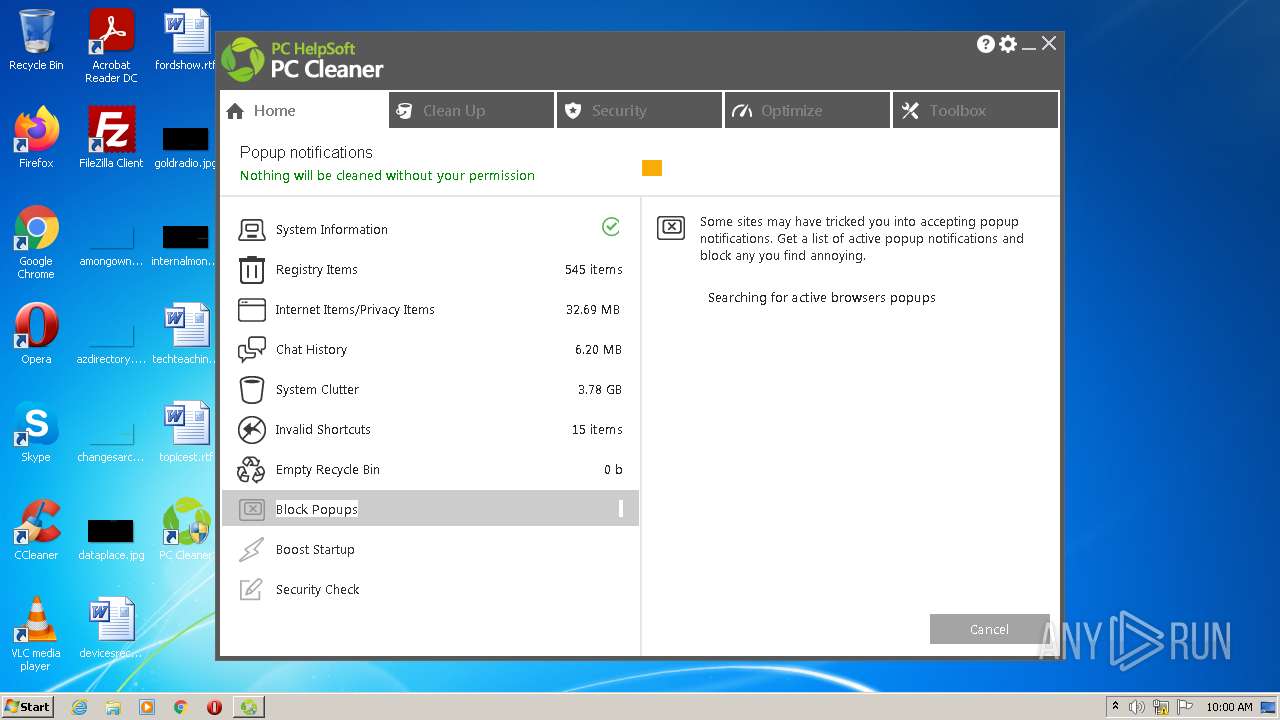
Task: Select the Firefox desktop shortcut
Action: (x=36, y=137)
